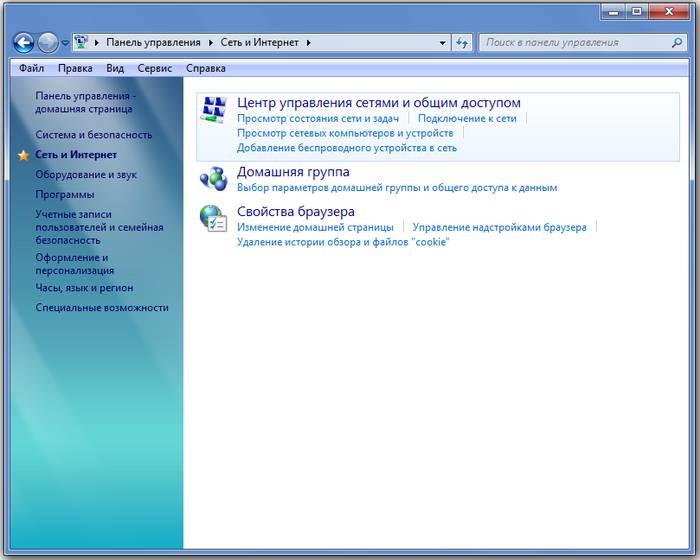
Task: Click the Back navigation arrow button
Action: pyautogui.click(x=24, y=43)
